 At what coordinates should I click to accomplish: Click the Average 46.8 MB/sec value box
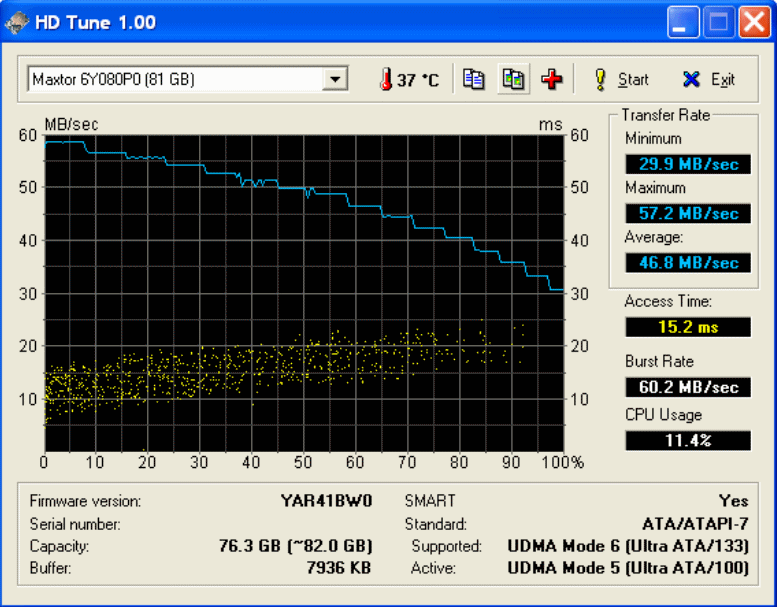pos(688,263)
